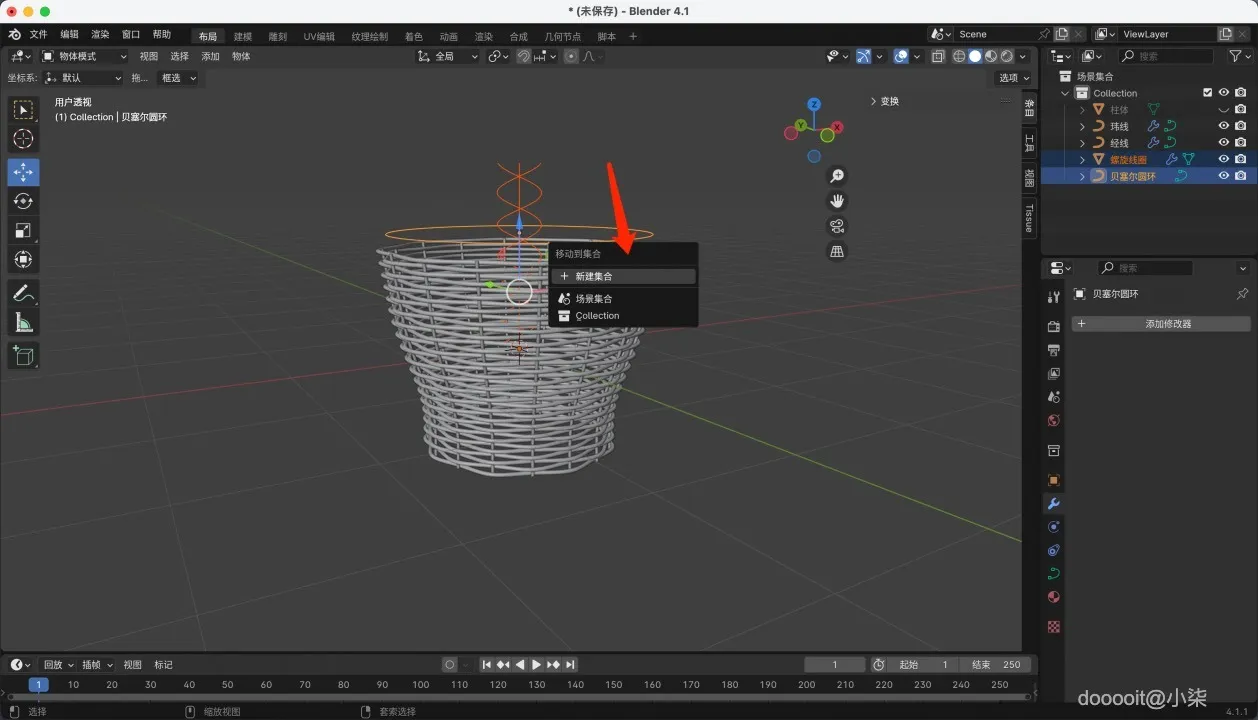Toggle X-ray display button
The image size is (1258, 720).
(938, 57)
